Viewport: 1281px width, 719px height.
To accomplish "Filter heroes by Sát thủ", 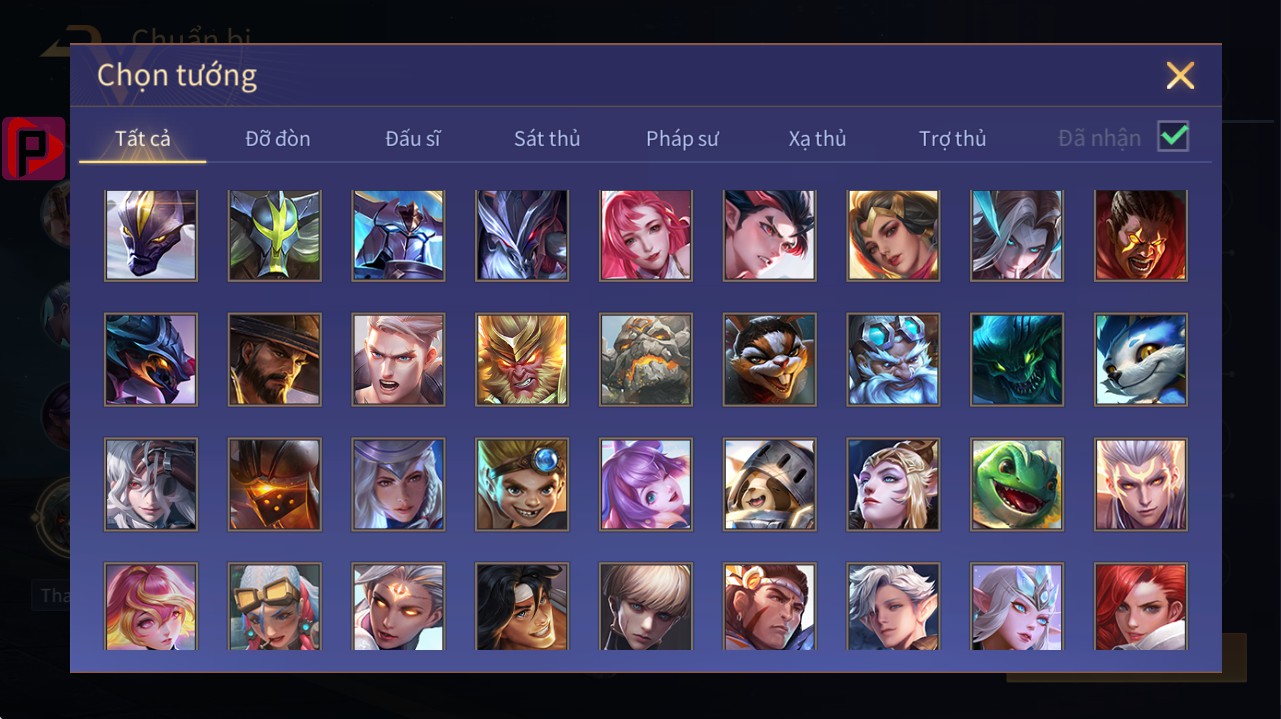I will click(547, 138).
